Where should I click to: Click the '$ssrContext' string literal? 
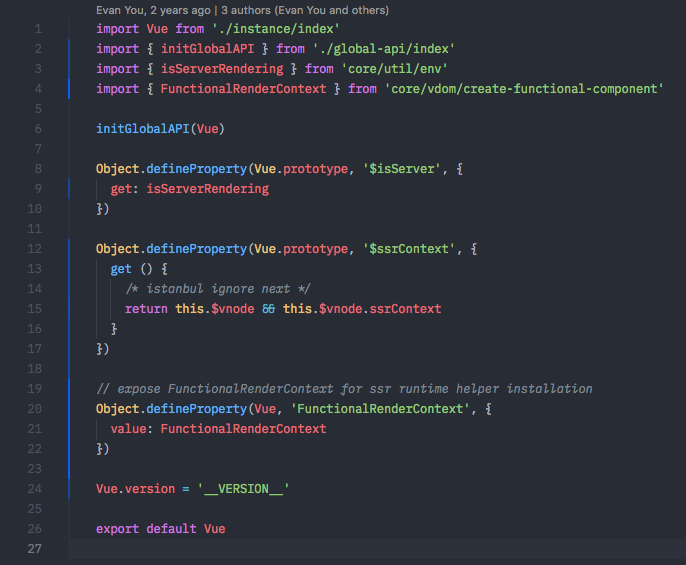point(408,249)
